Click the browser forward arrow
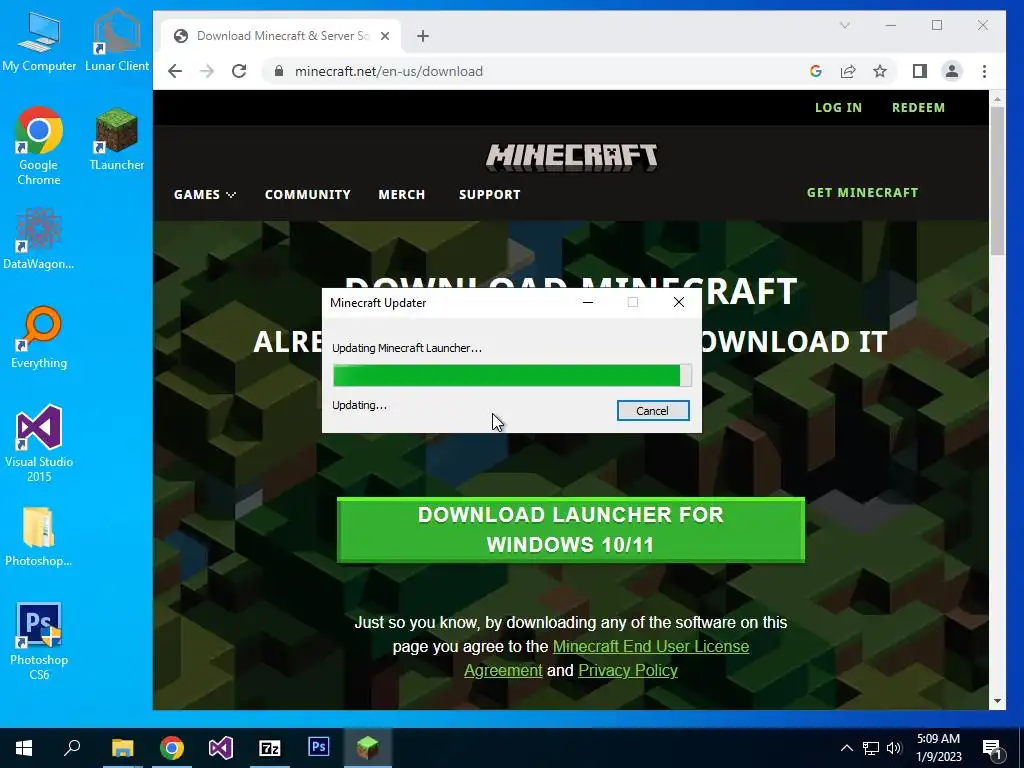 tap(207, 71)
